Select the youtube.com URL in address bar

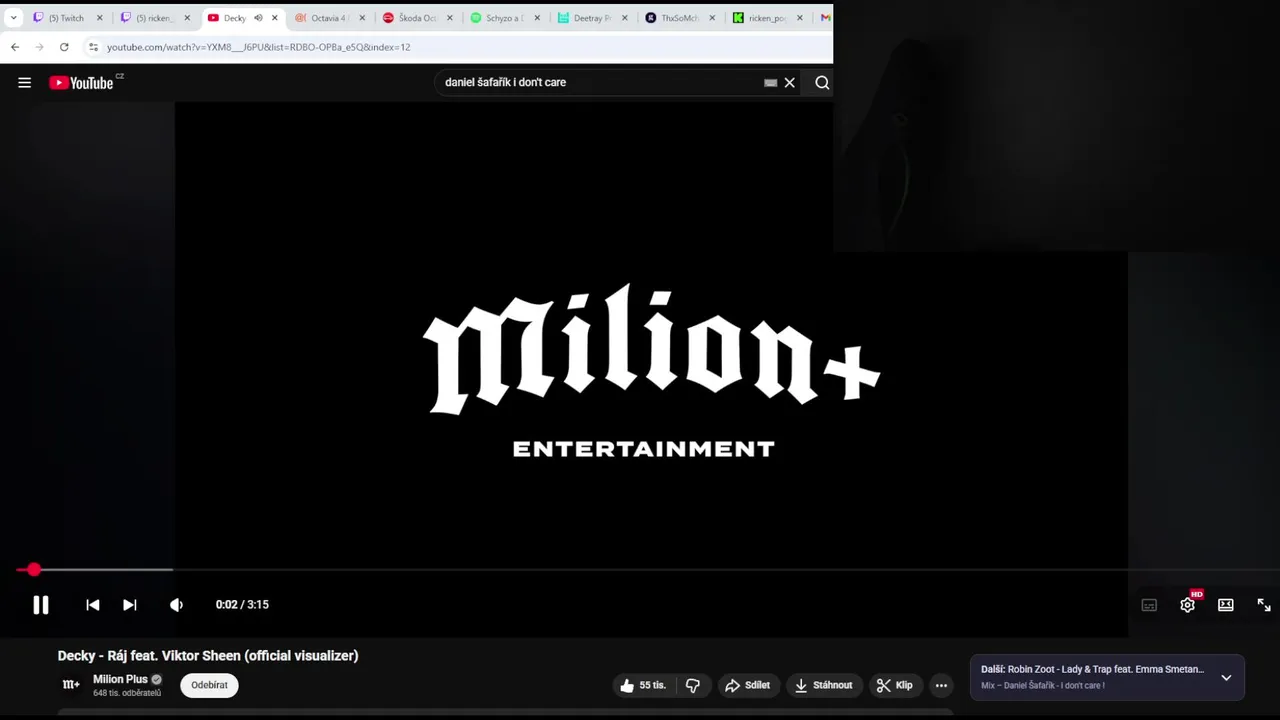pyautogui.click(x=258, y=47)
